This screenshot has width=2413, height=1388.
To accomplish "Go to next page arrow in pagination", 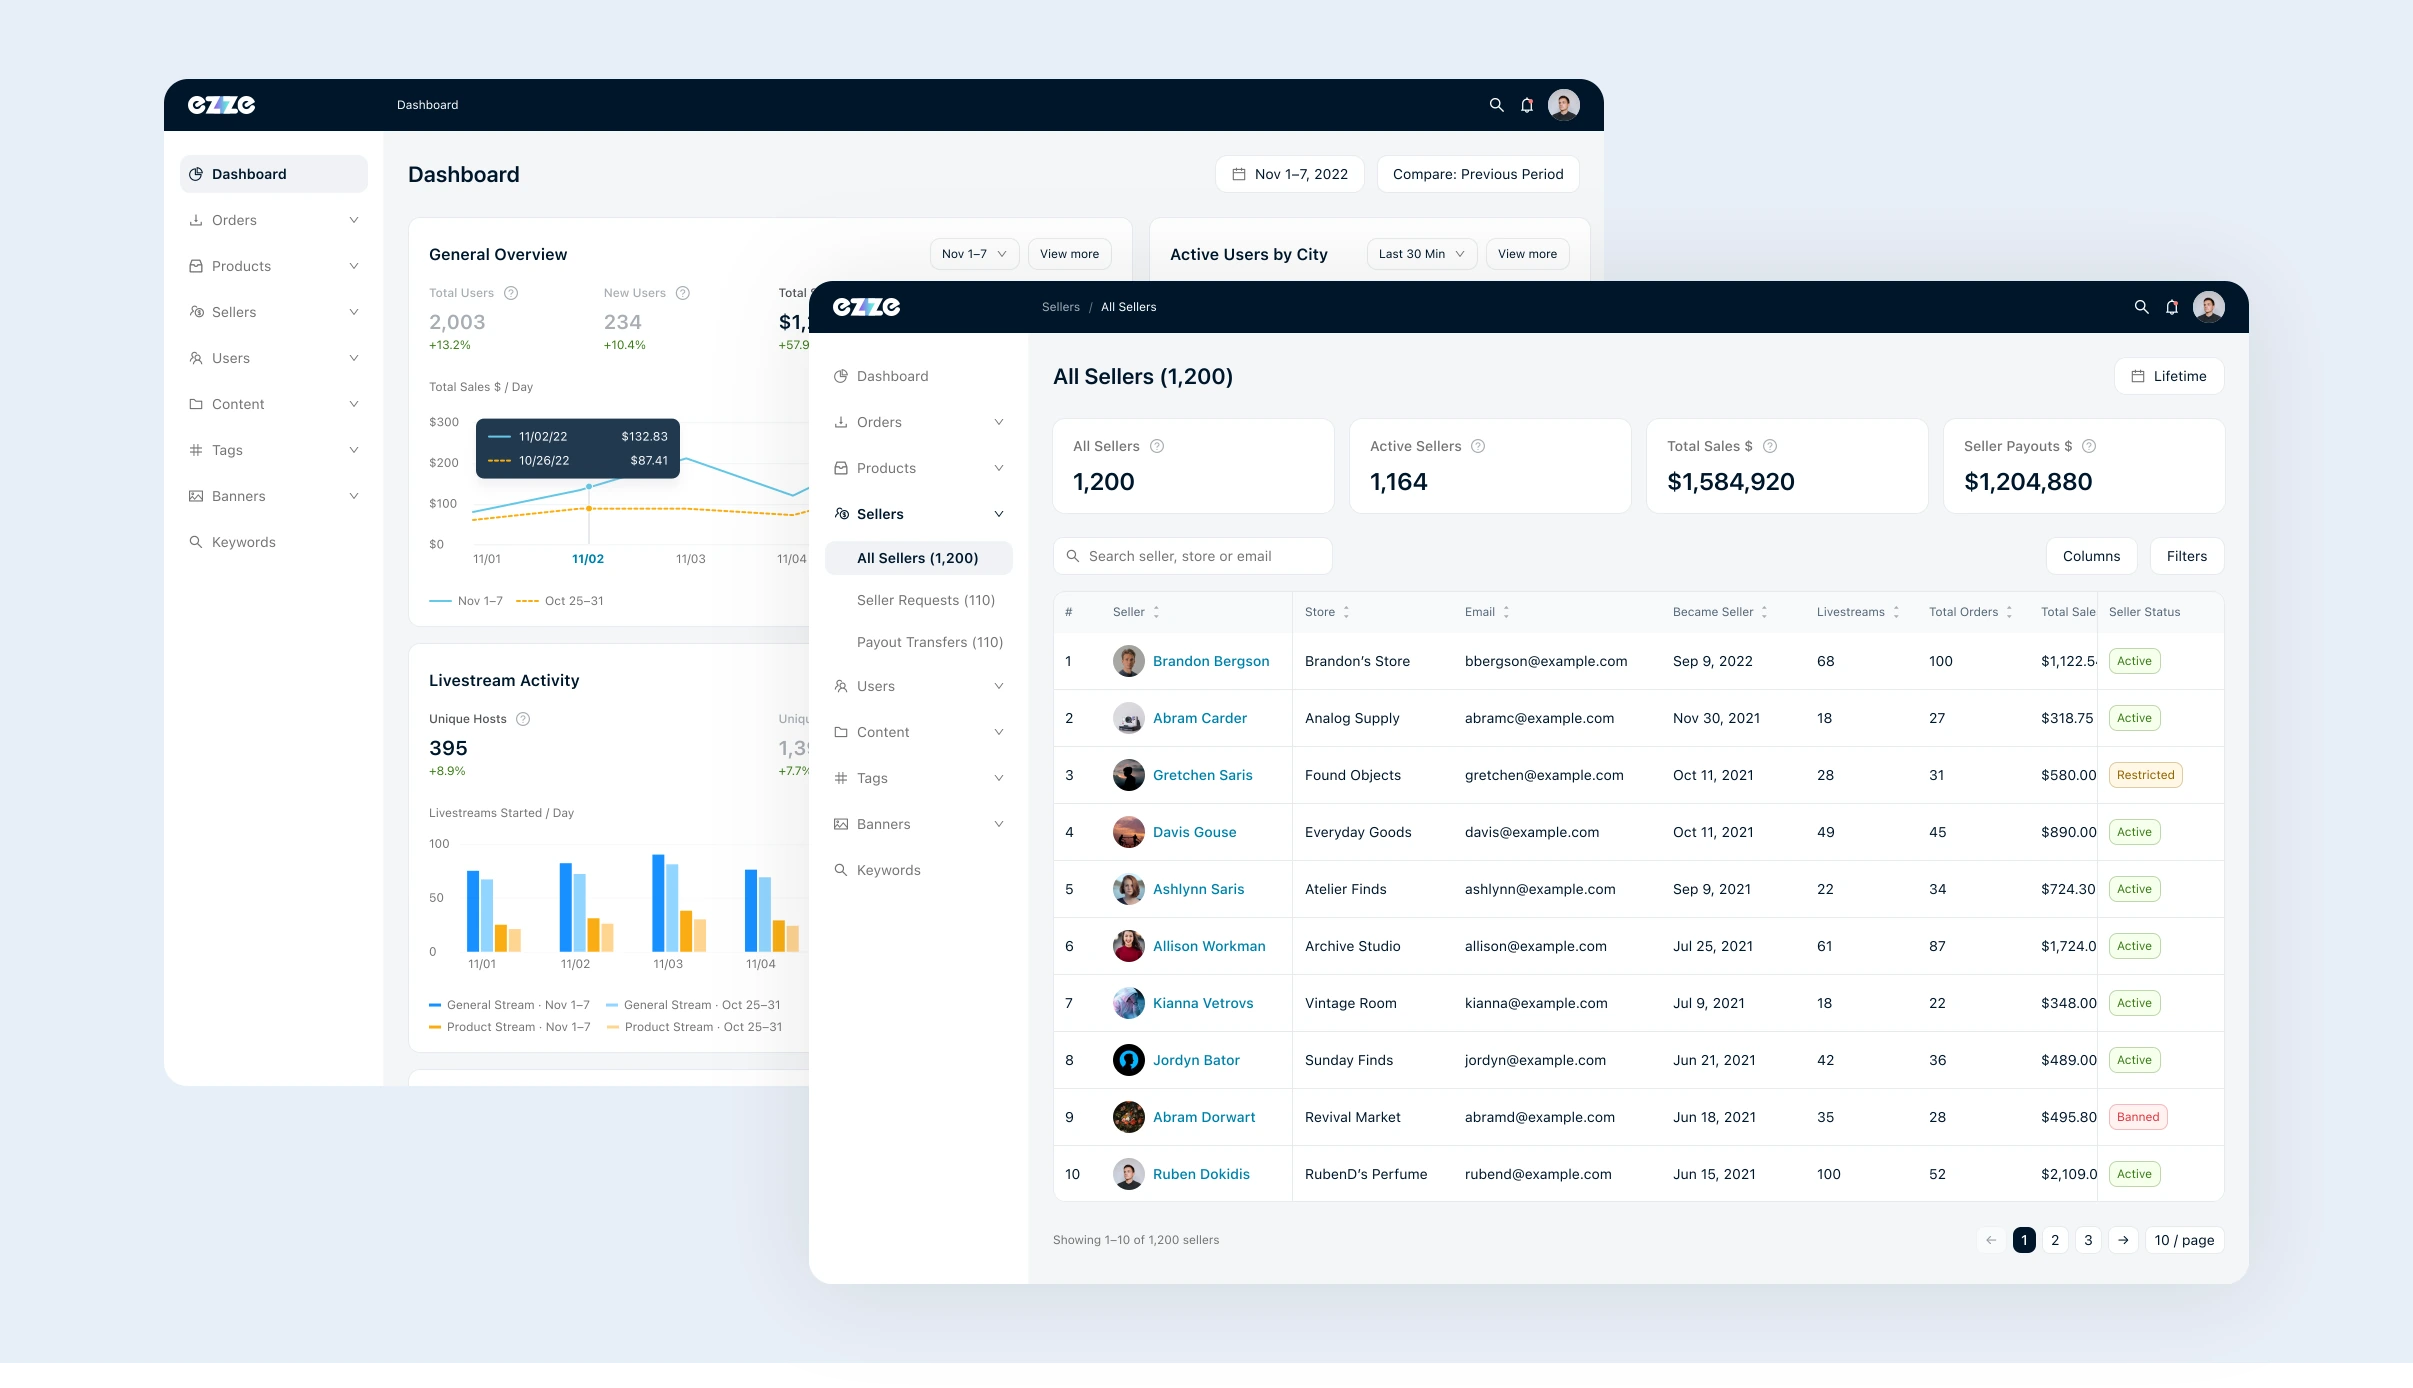I will tap(2123, 1240).
